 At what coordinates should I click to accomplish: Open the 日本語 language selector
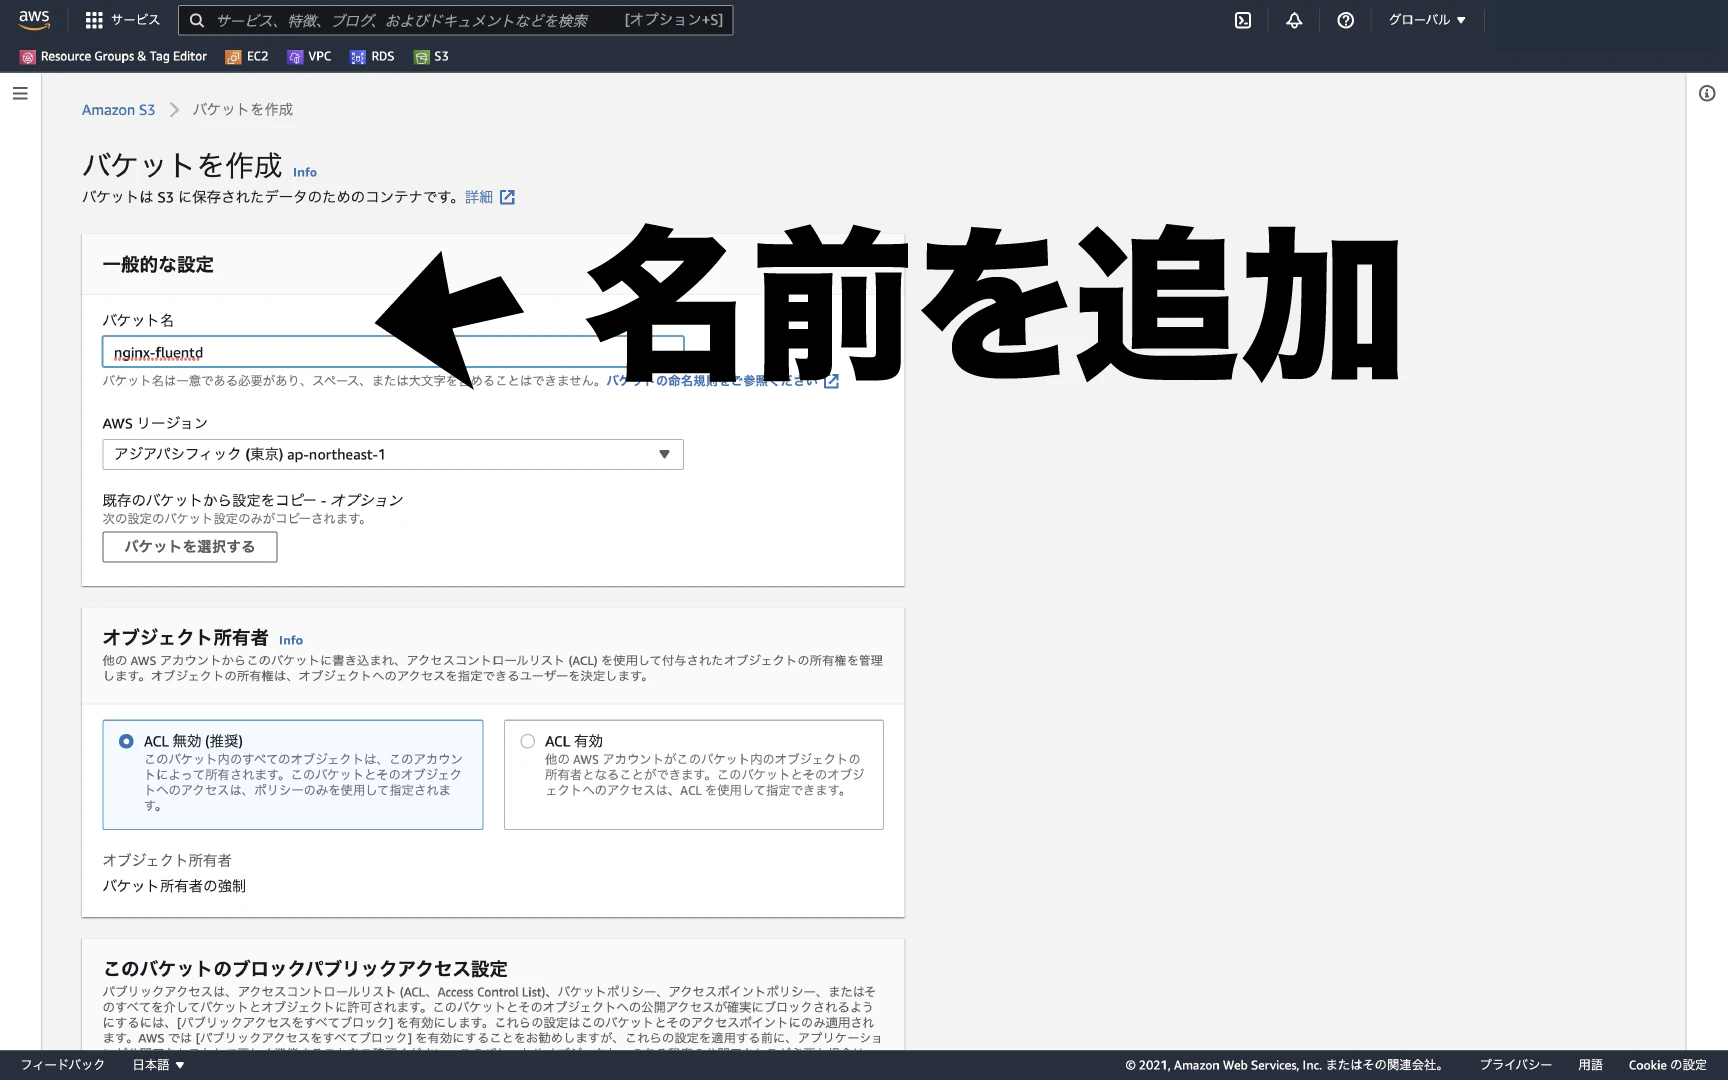pos(158,1065)
